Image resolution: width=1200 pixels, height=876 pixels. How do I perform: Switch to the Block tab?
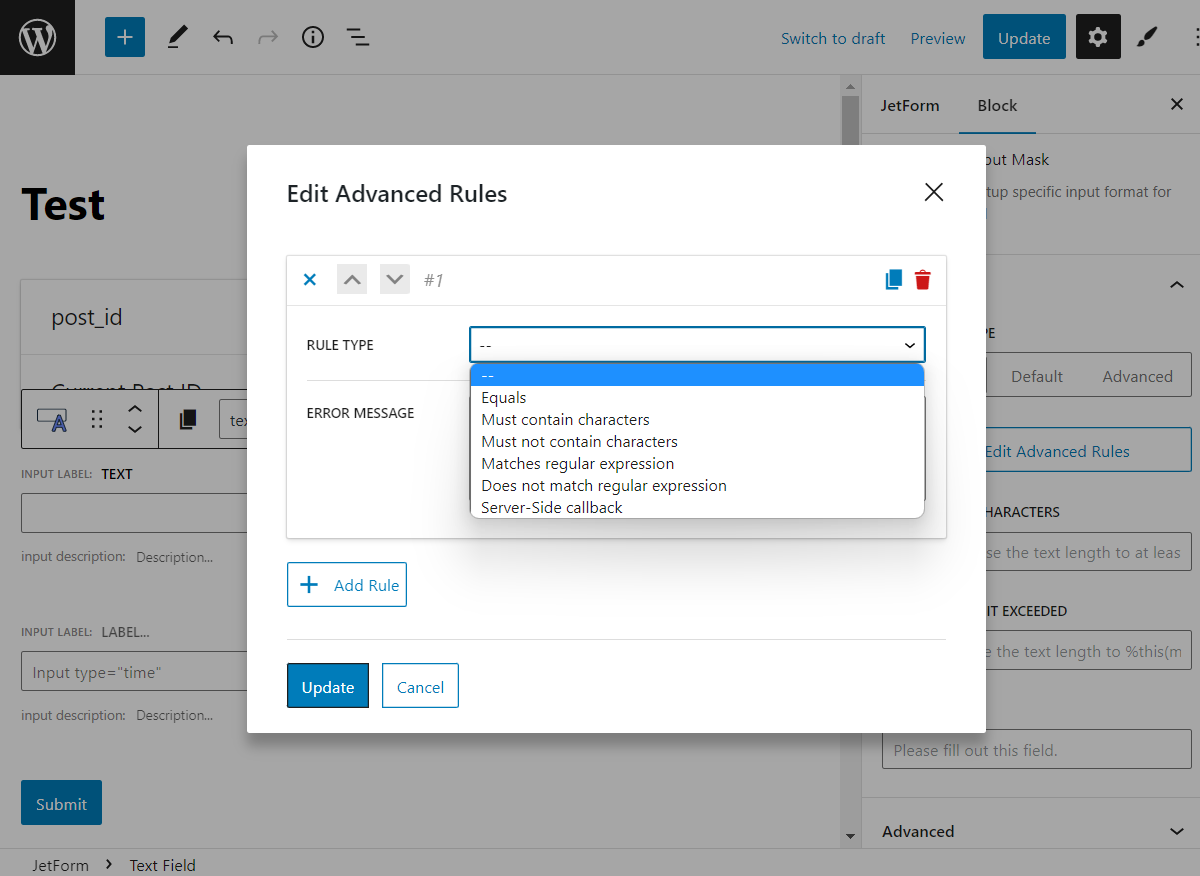996,105
